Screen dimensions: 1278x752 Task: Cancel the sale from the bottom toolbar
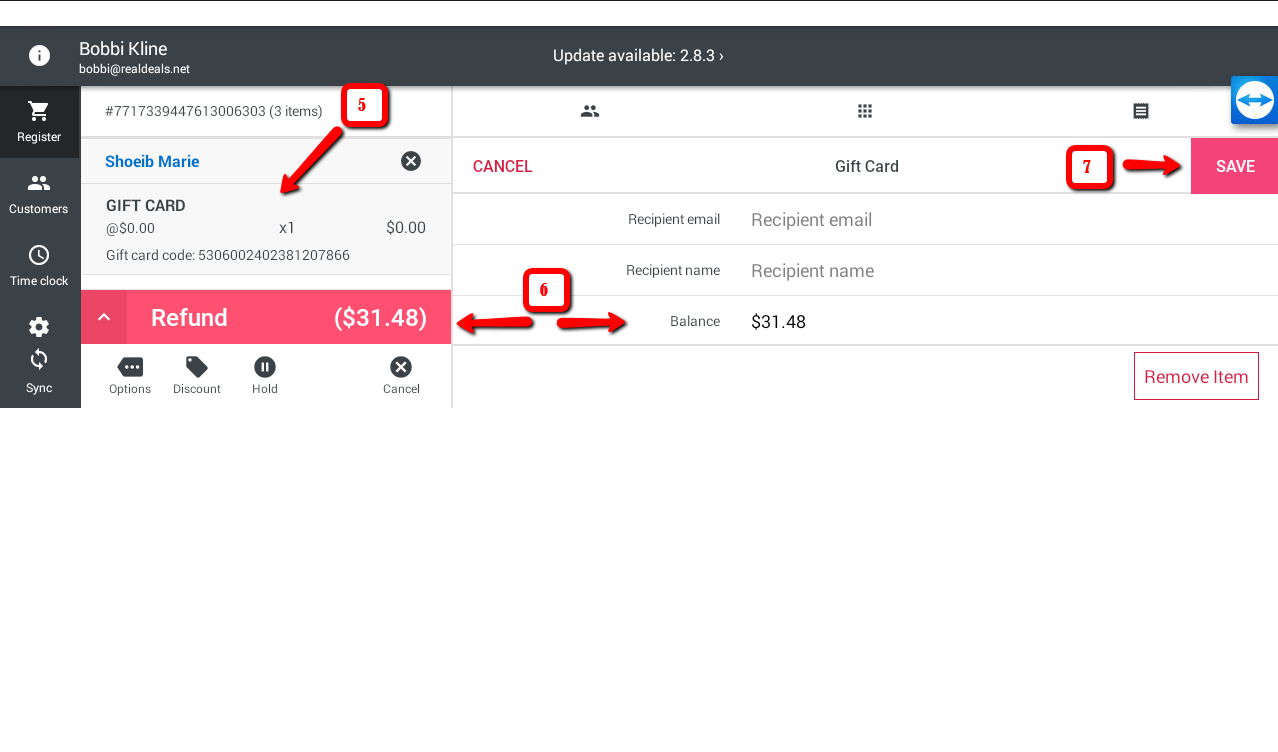tap(401, 375)
